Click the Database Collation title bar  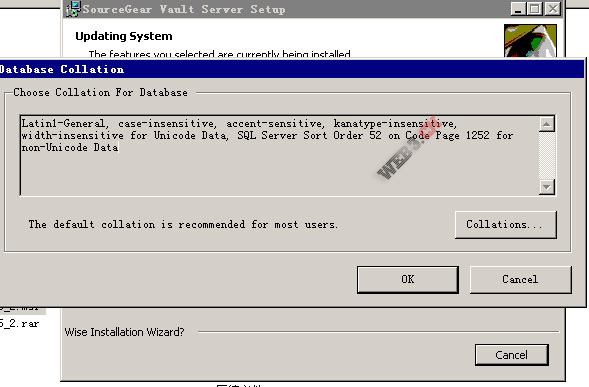click(x=292, y=70)
